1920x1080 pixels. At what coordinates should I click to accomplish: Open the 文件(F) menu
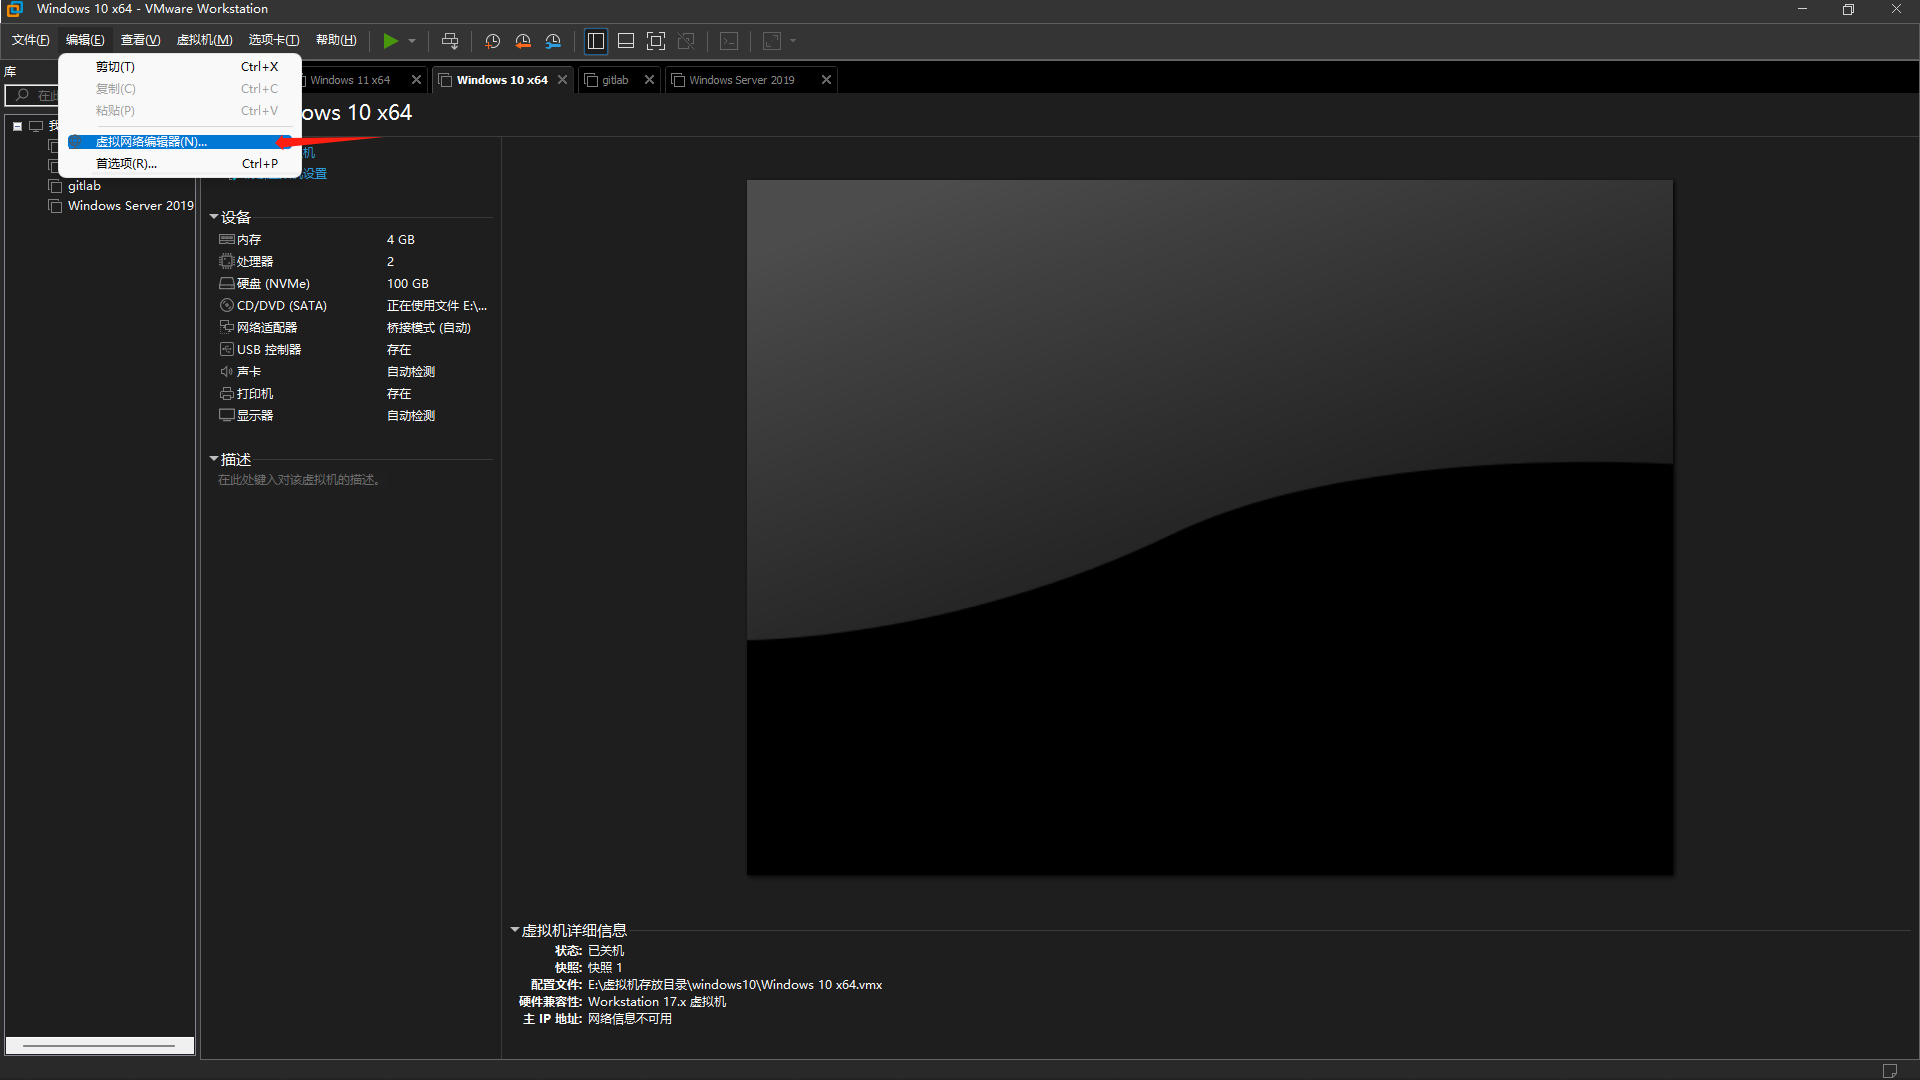pos(30,40)
